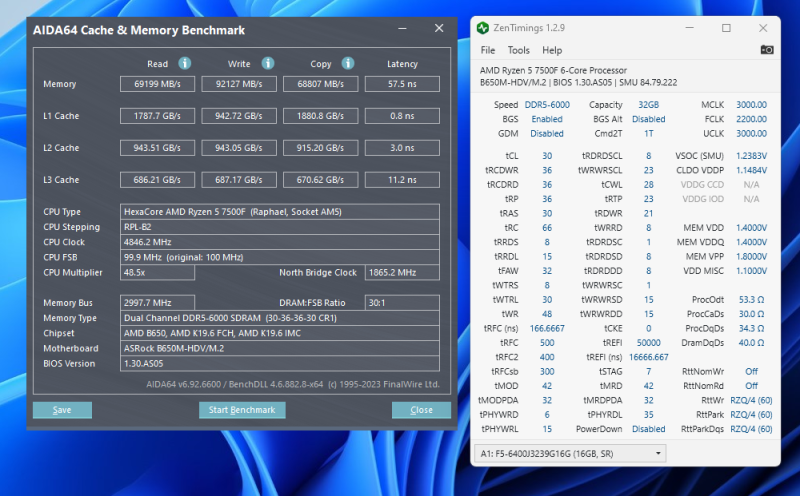This screenshot has width=800, height=496.
Task: Open the Tools menu in ZenTimings
Action: pos(518,50)
